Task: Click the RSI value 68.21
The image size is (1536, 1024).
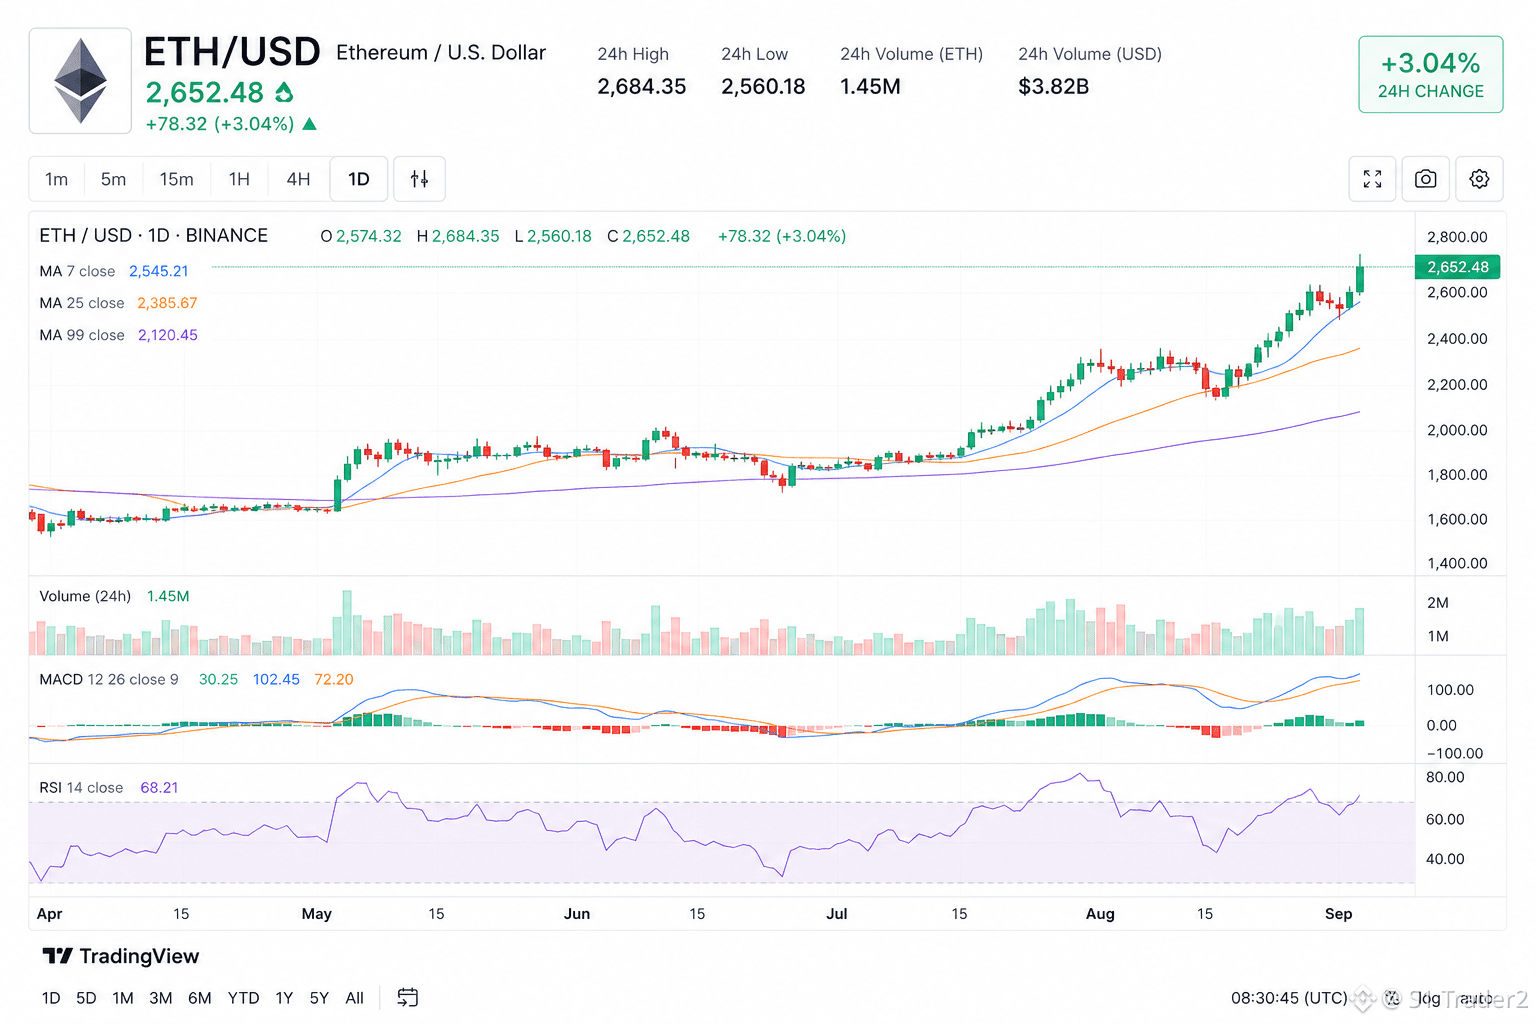Action: point(159,788)
